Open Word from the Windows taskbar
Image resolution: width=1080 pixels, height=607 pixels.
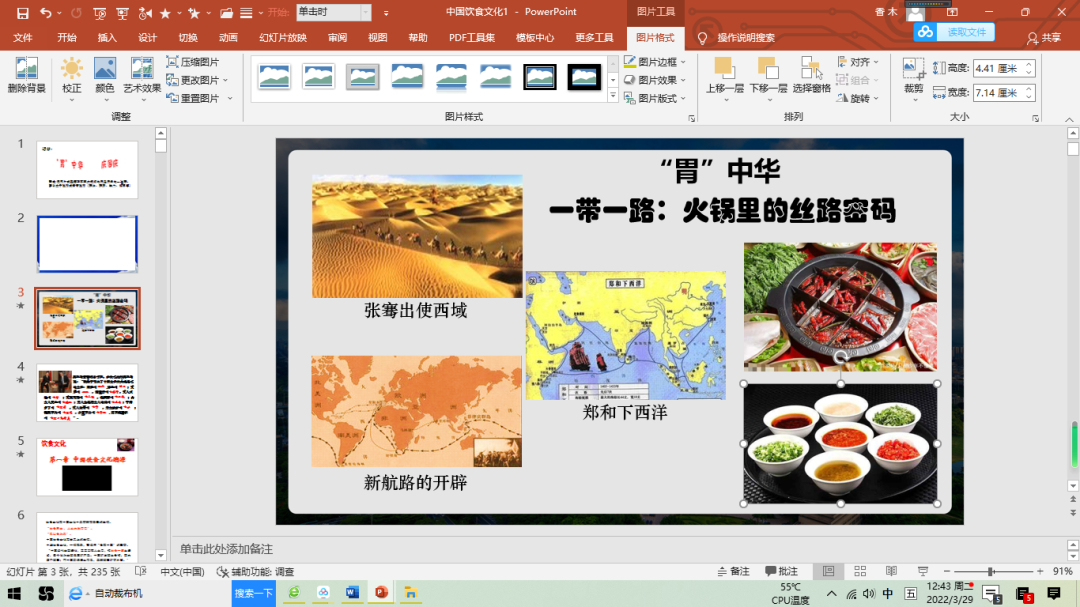coord(352,593)
